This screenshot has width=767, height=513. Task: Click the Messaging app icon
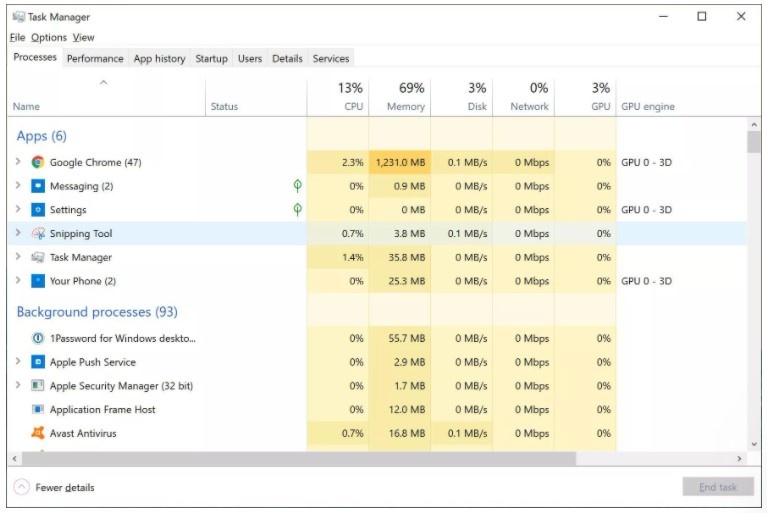[x=38, y=186]
